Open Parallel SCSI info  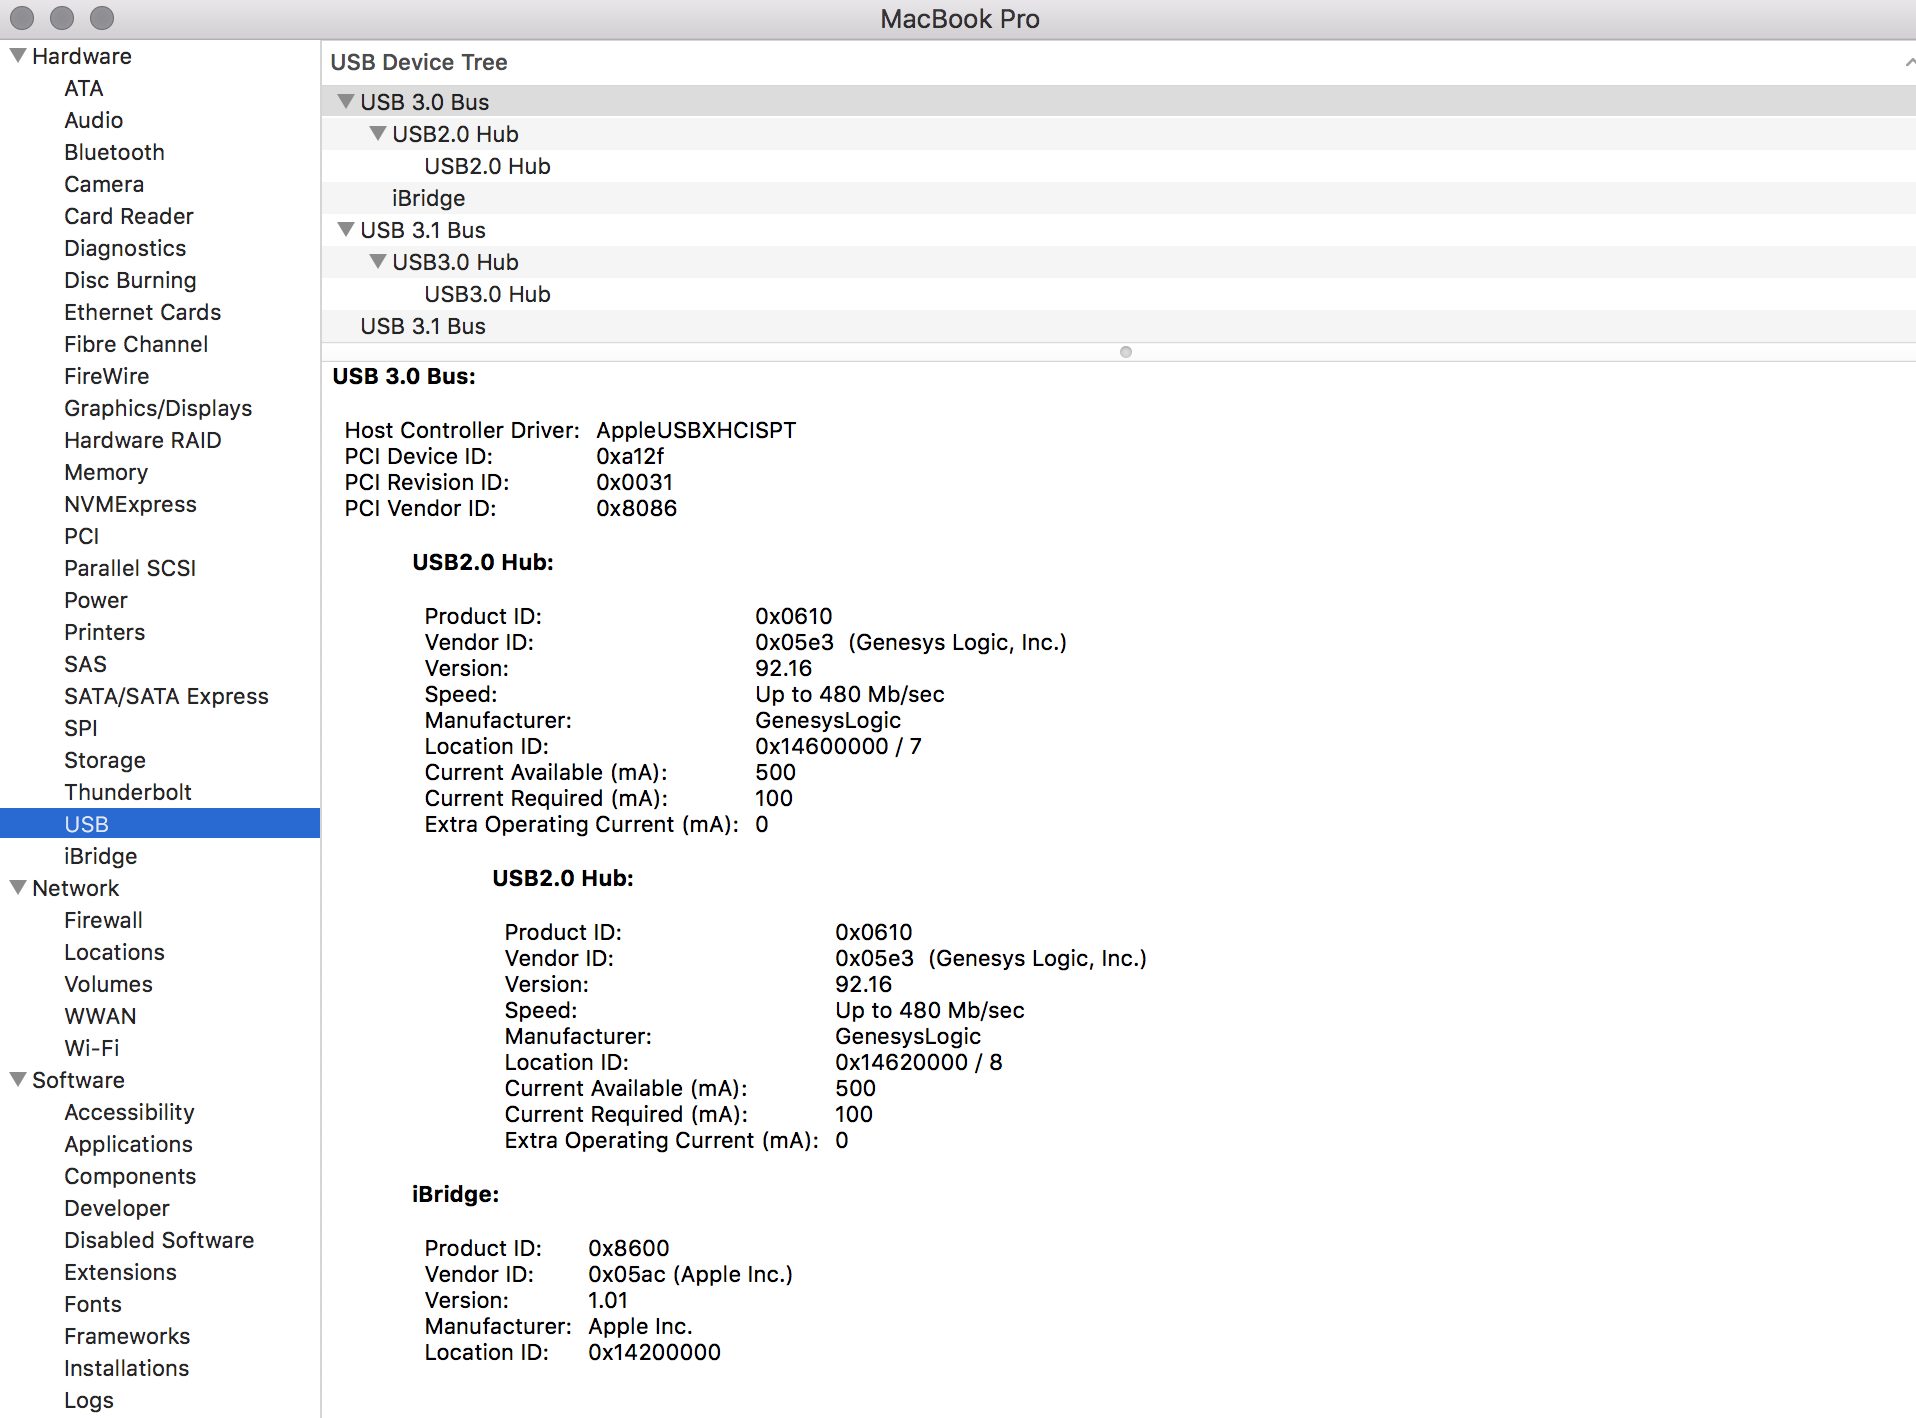(130, 568)
